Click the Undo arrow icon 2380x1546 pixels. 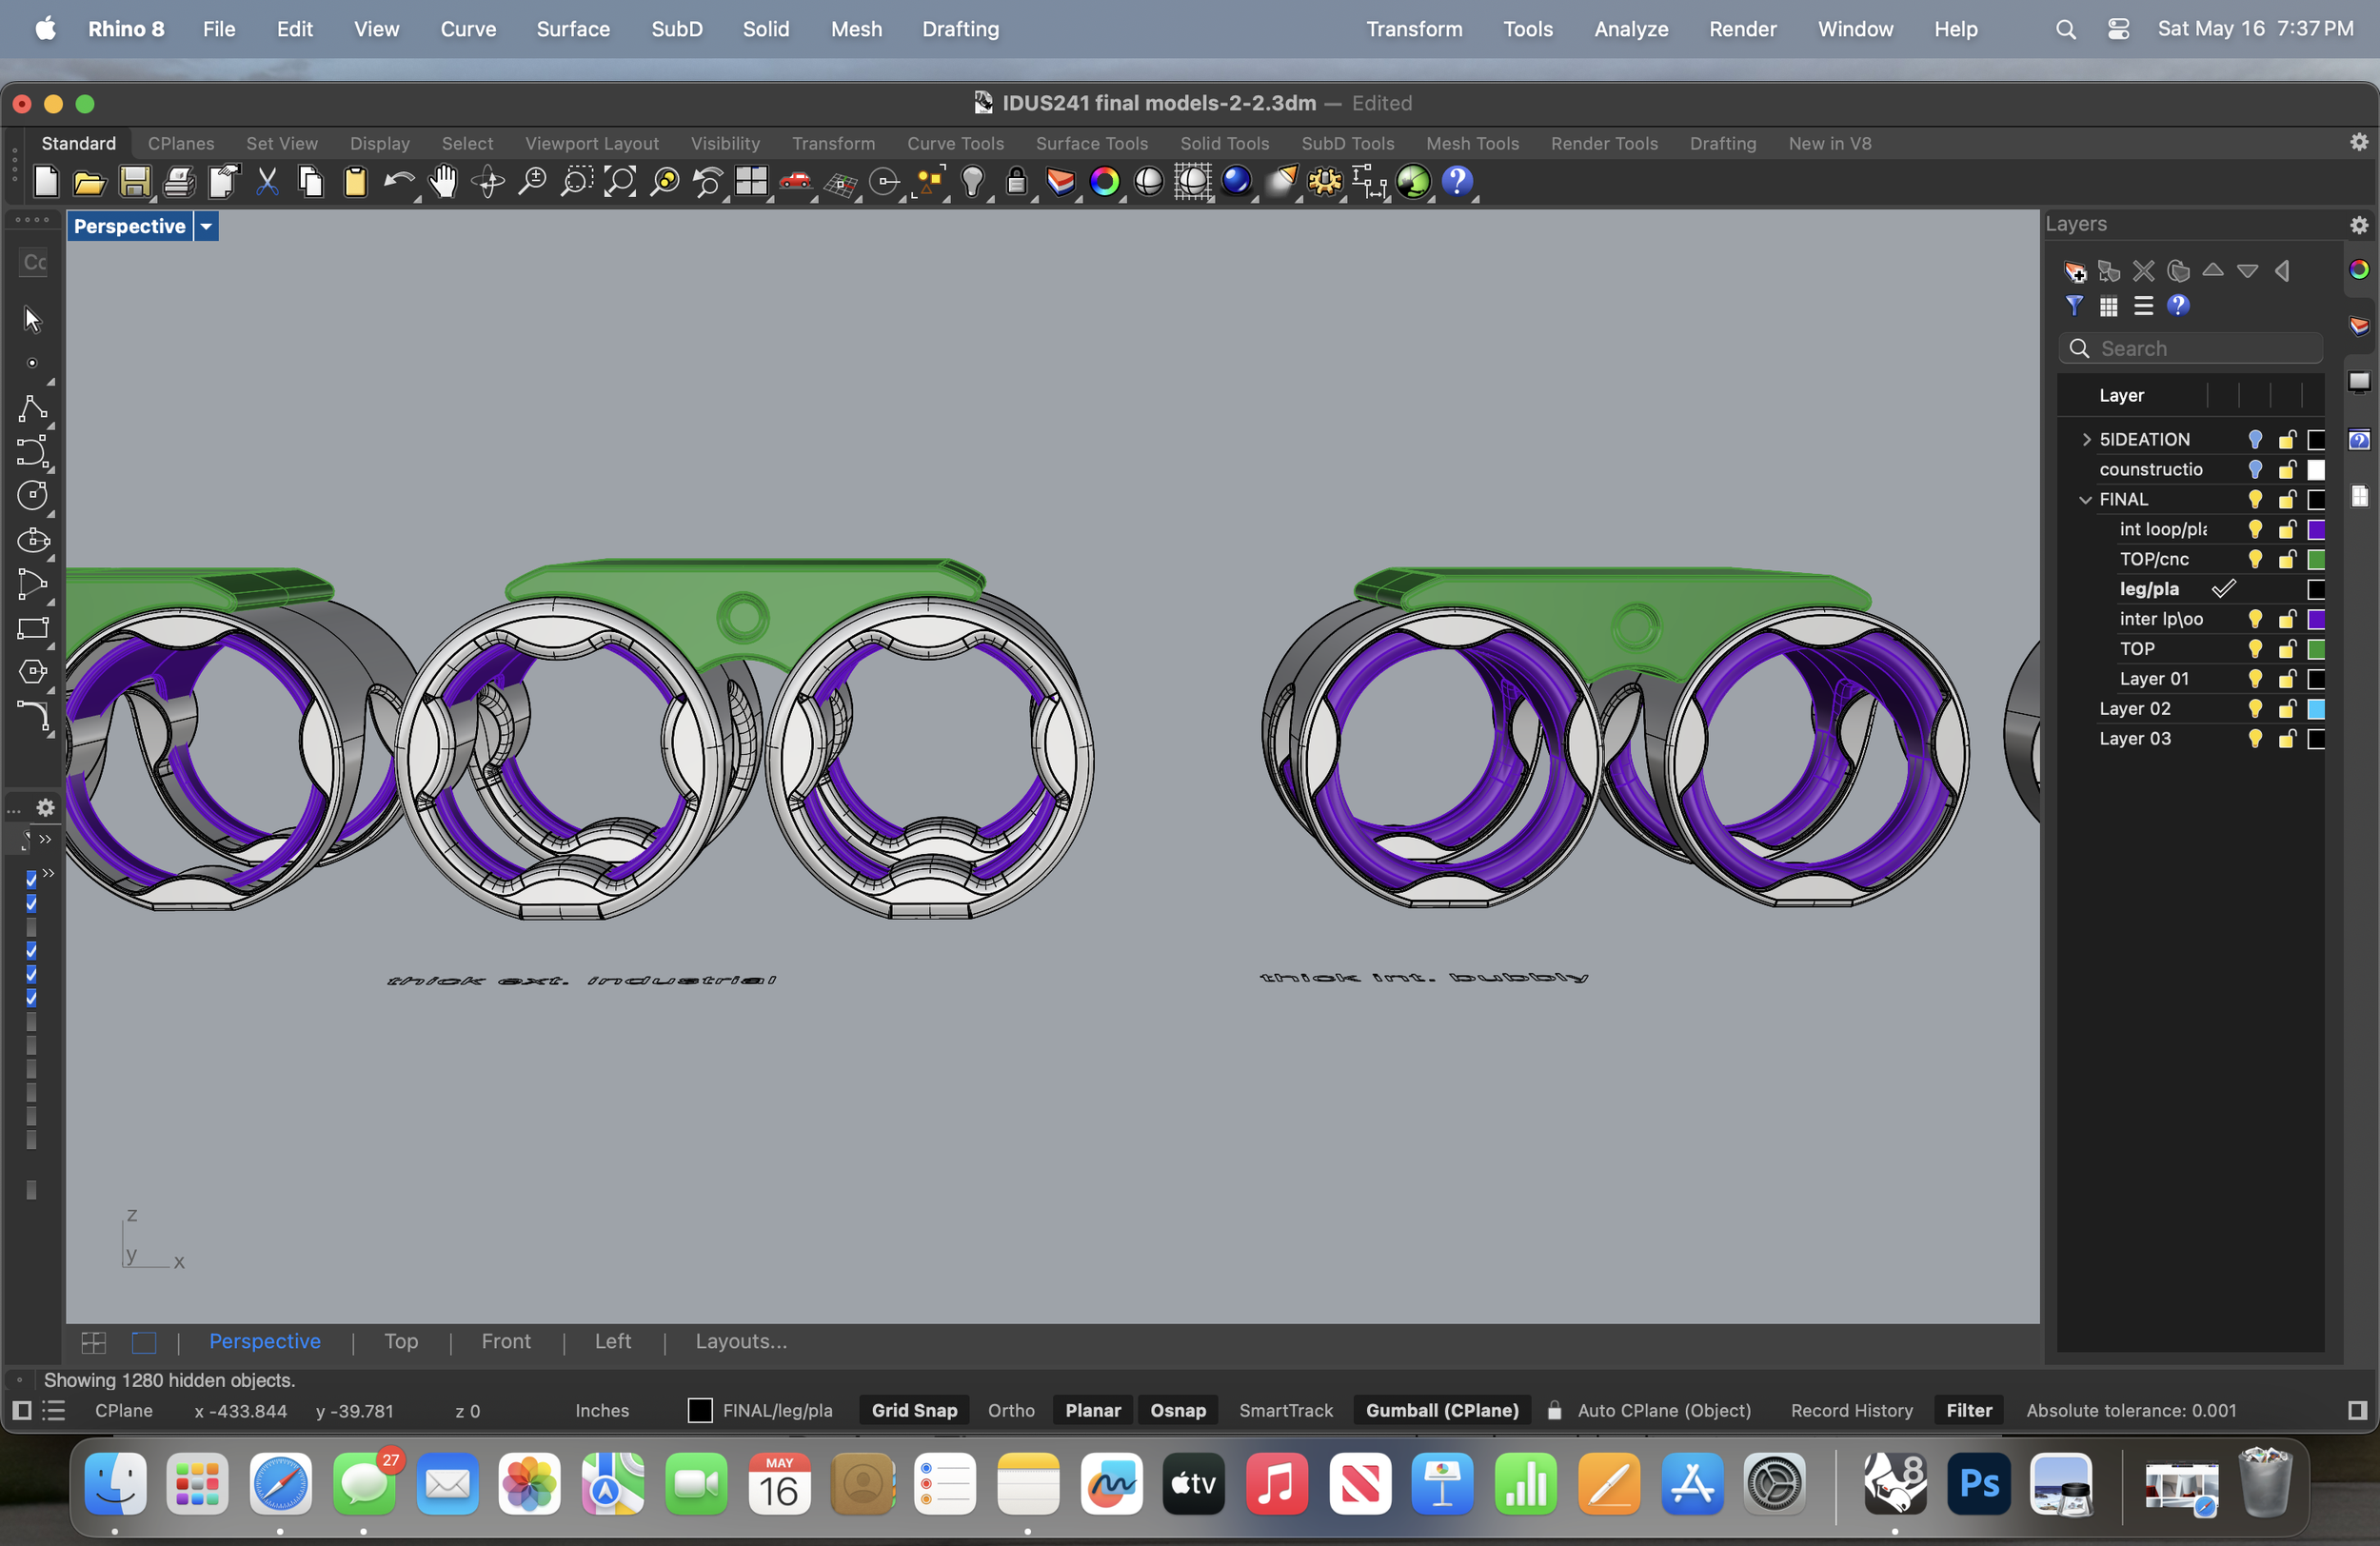click(x=399, y=182)
